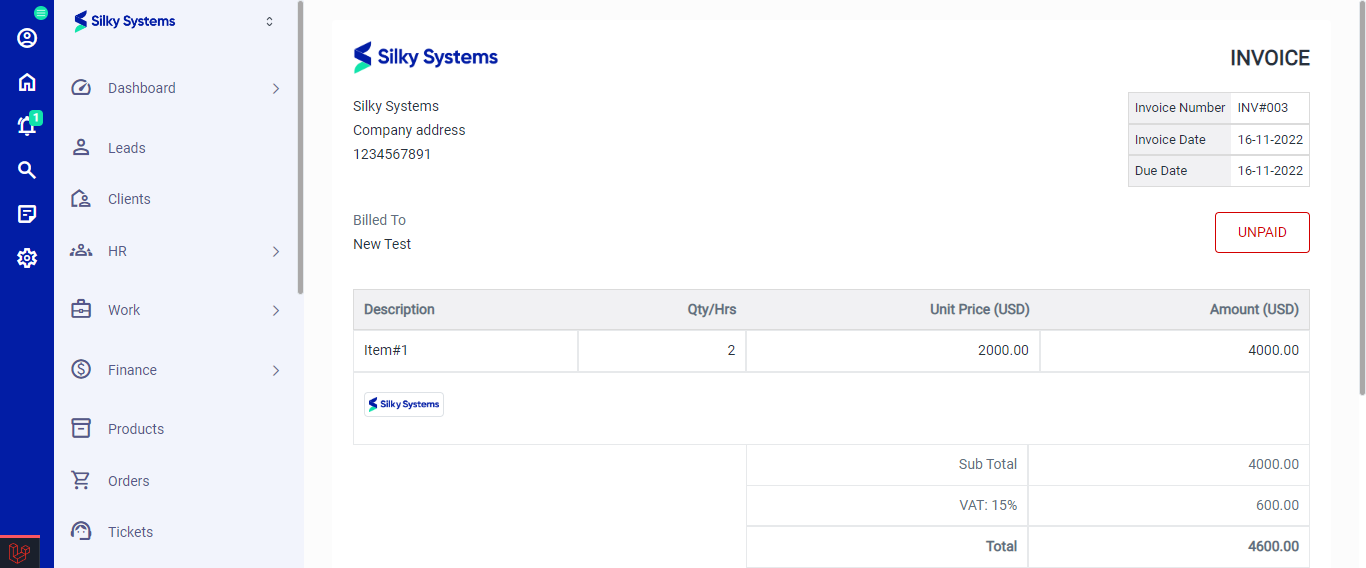
Task: Click the INVOICE heading
Action: coord(1270,58)
